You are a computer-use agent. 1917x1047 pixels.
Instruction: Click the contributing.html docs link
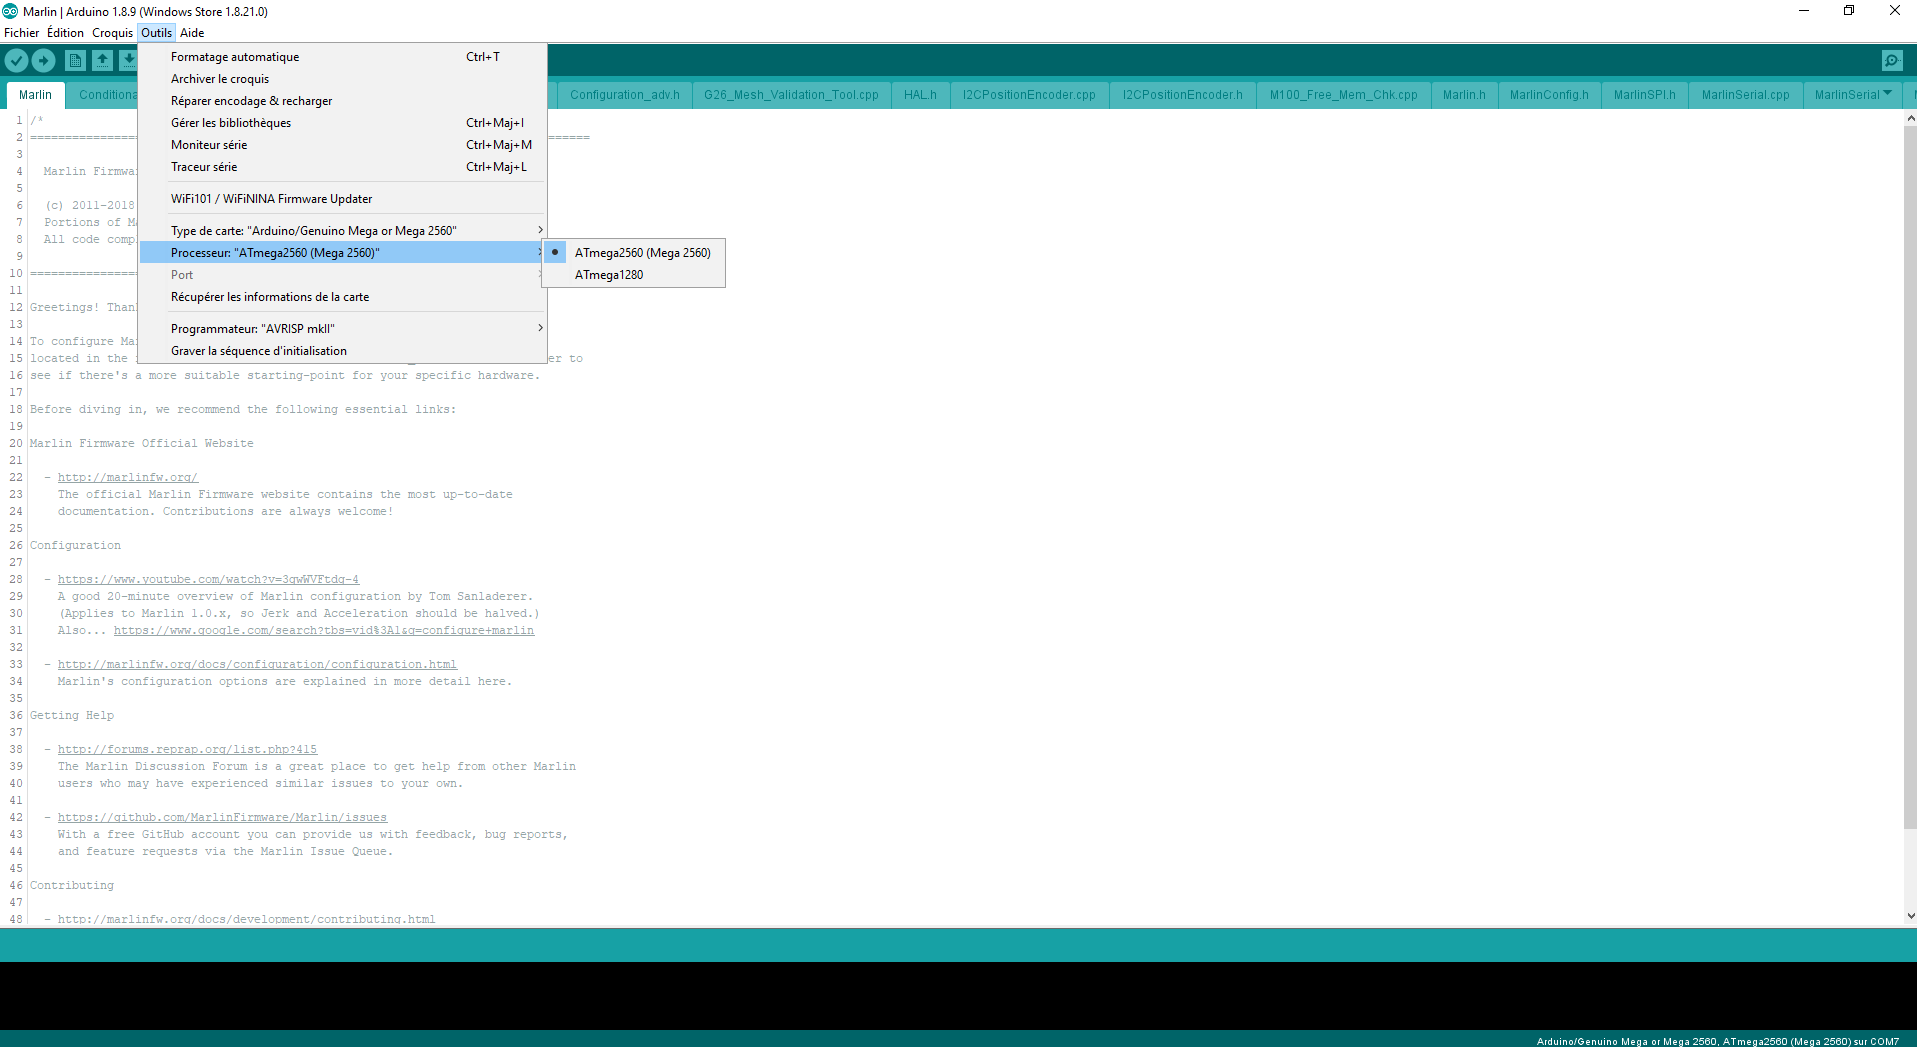tap(246, 919)
